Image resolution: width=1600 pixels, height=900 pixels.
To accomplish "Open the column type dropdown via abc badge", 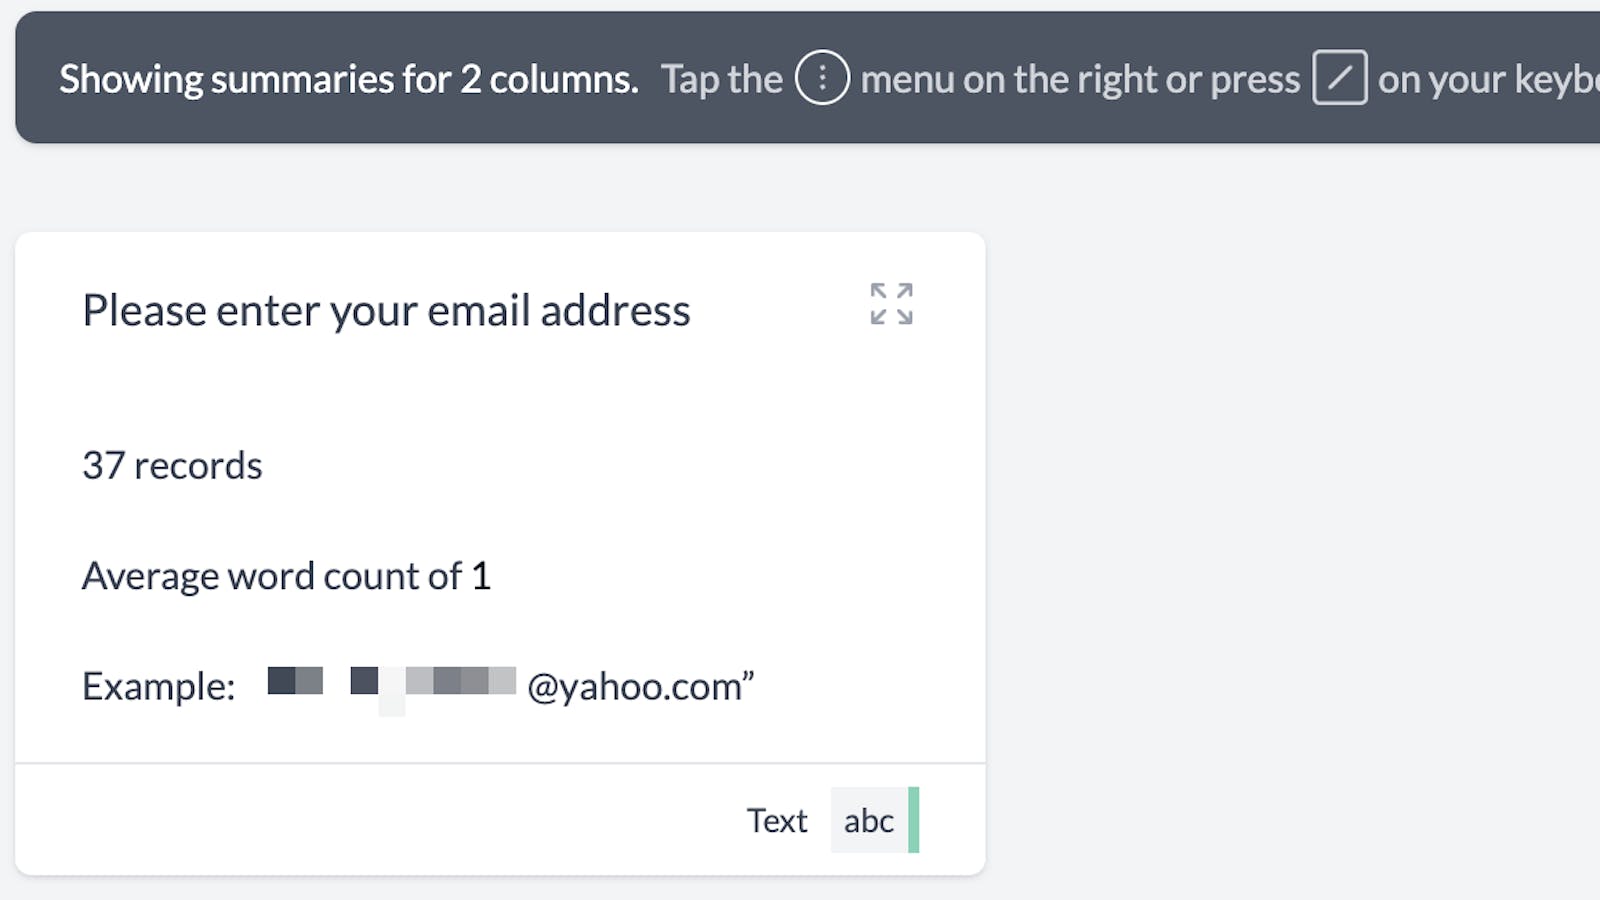I will [x=869, y=820].
